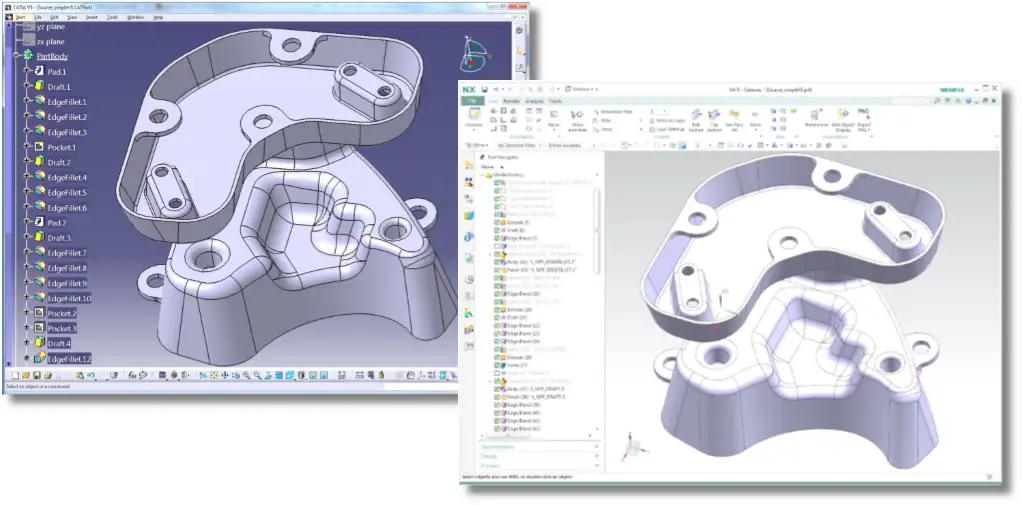The width and height of the screenshot is (1022, 505).
Task: Click the Undo icon in CATIA toolbar
Action: click(91, 375)
